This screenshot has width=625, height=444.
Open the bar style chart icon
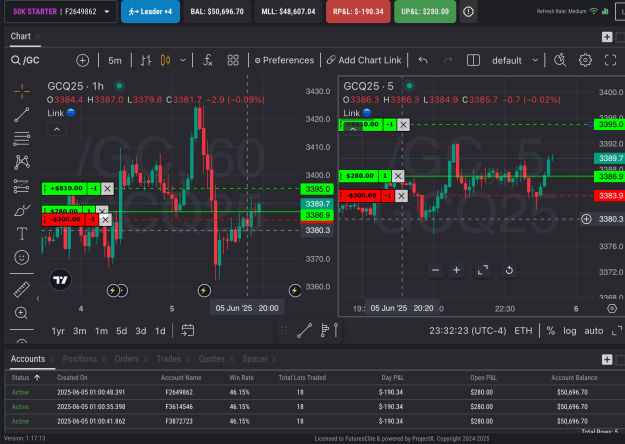tap(146, 61)
